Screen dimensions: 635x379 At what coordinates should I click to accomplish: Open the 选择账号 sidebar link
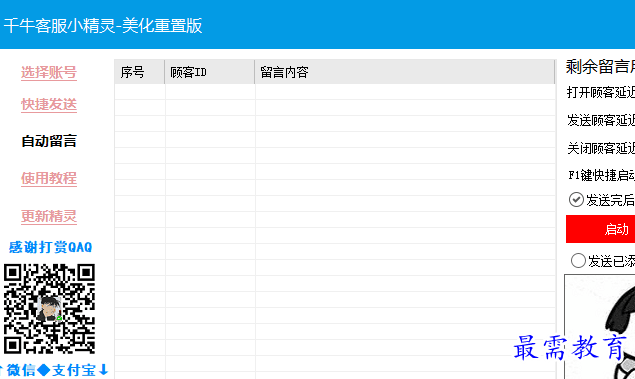(x=49, y=73)
